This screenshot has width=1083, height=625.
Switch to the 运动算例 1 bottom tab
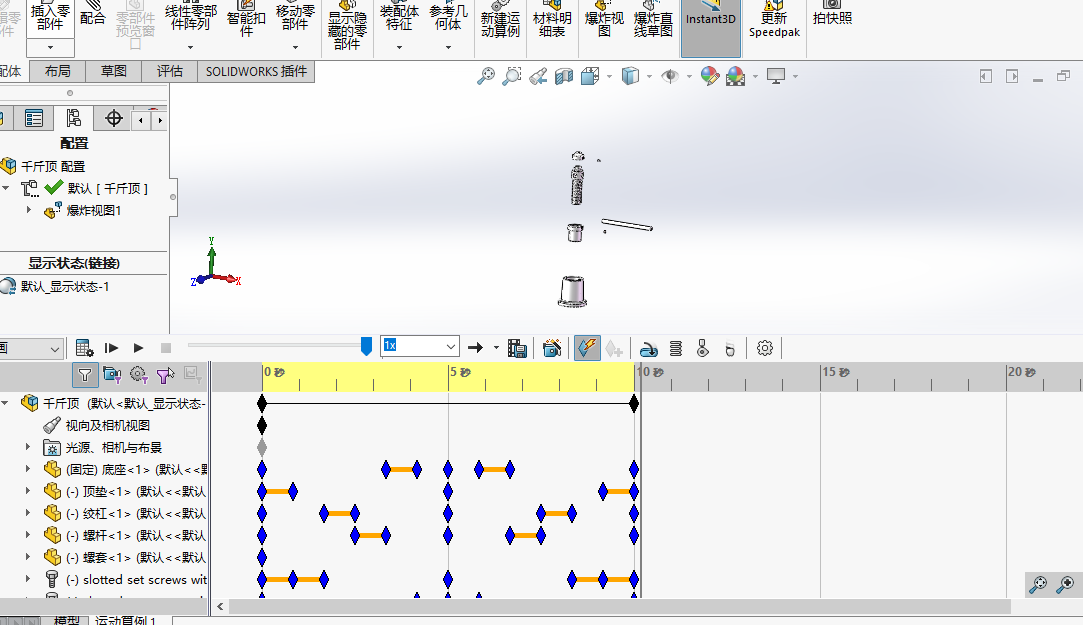point(126,620)
